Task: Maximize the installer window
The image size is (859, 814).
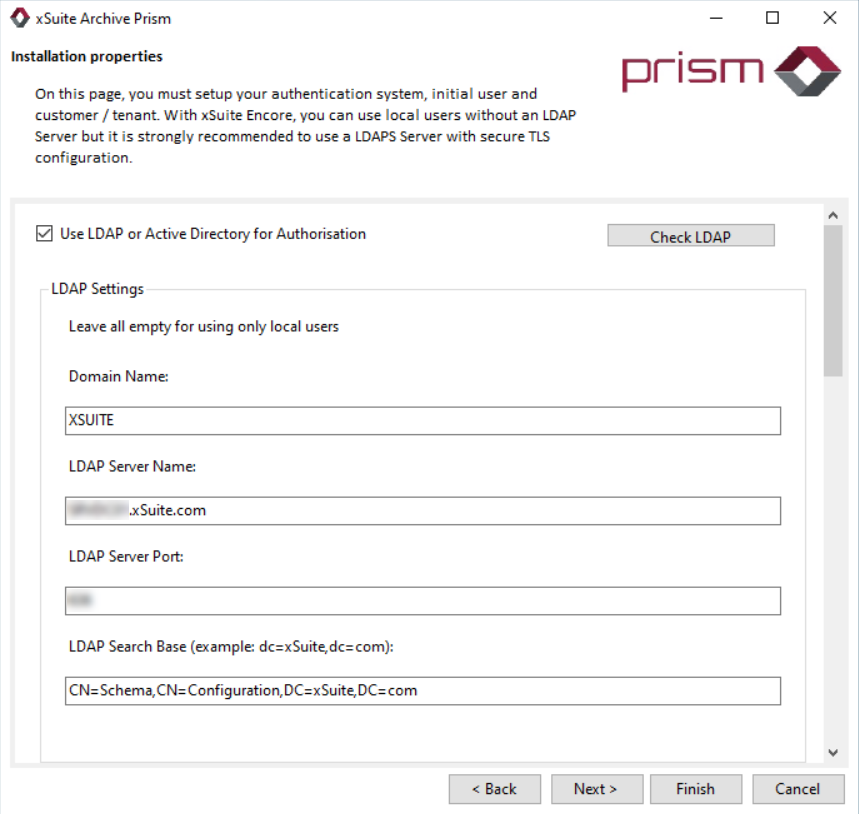Action: click(x=773, y=18)
